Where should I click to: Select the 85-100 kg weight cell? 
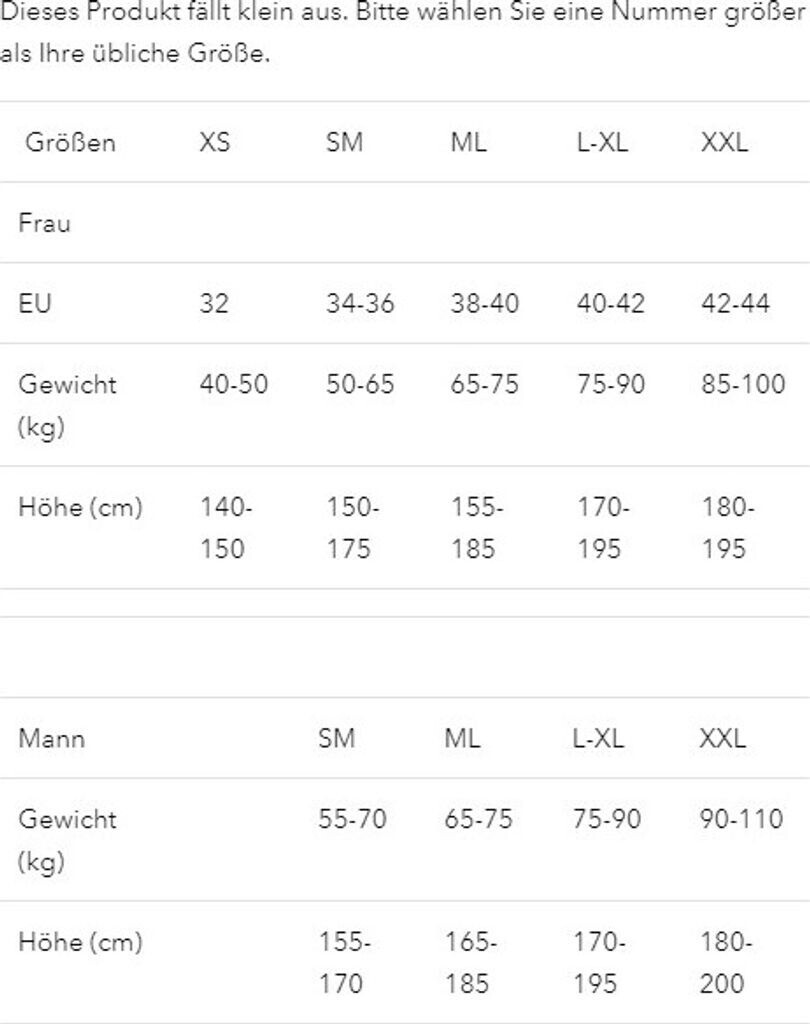[744, 384]
